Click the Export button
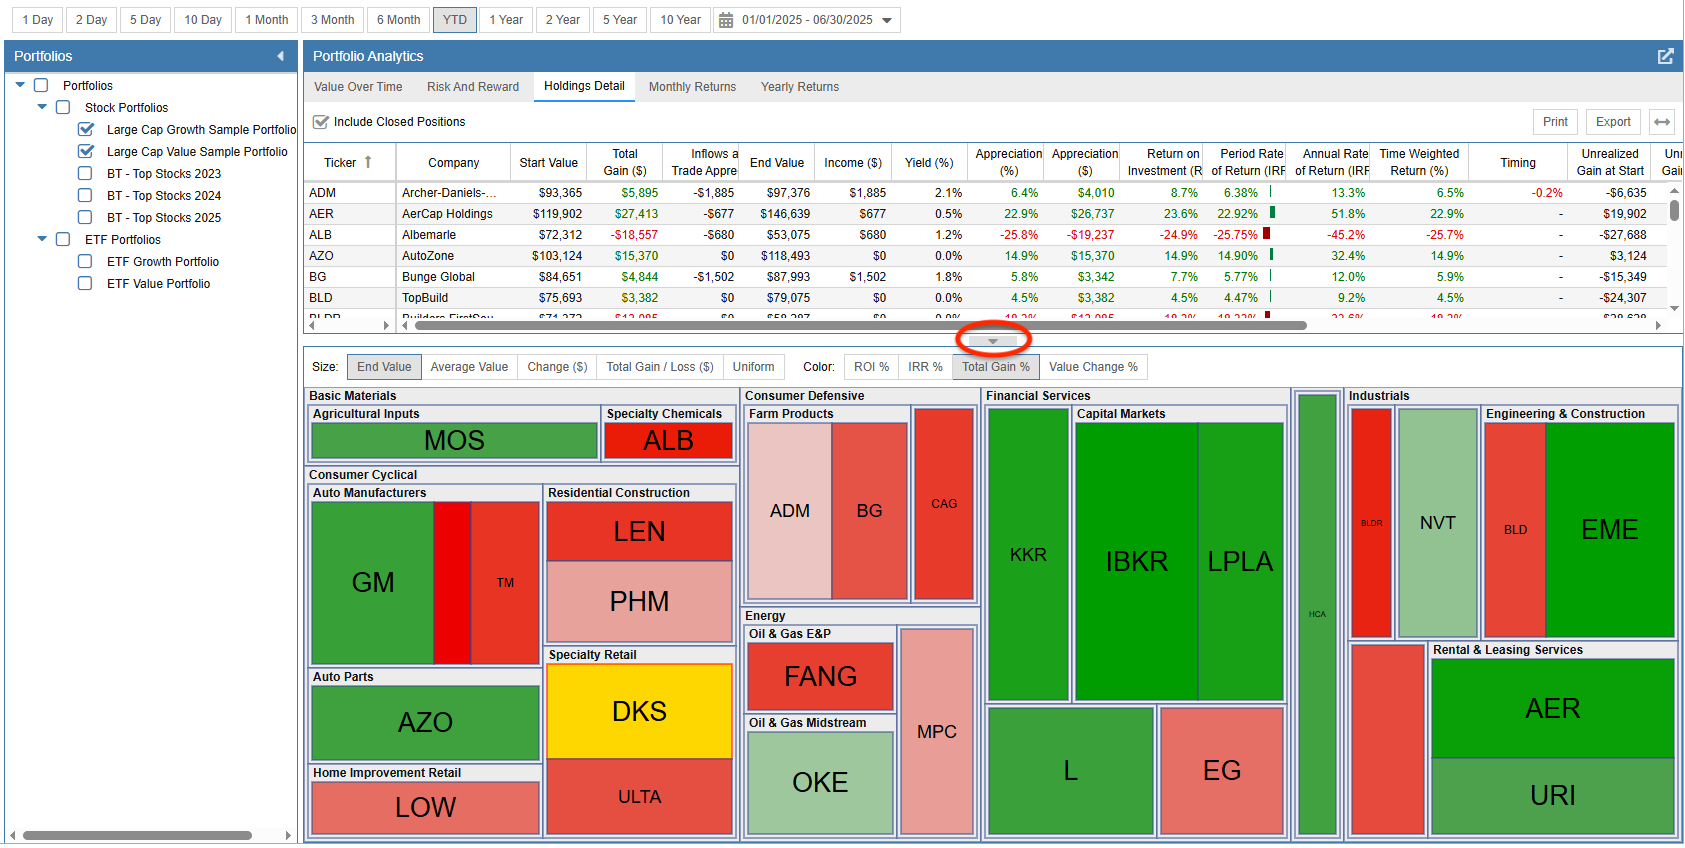Image resolution: width=1685 pixels, height=848 pixels. tap(1613, 122)
